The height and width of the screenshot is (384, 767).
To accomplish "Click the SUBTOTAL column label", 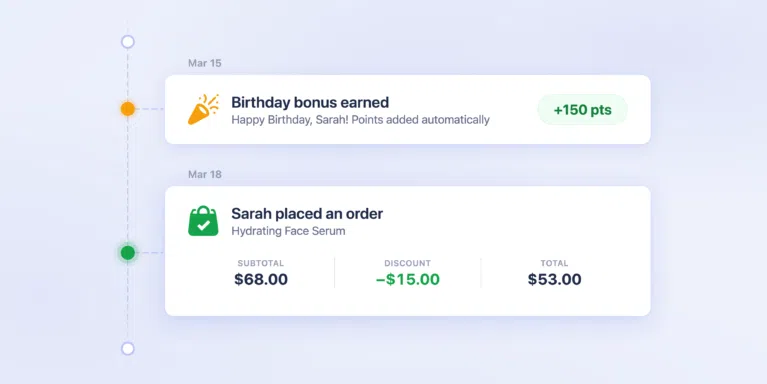I will pos(261,263).
